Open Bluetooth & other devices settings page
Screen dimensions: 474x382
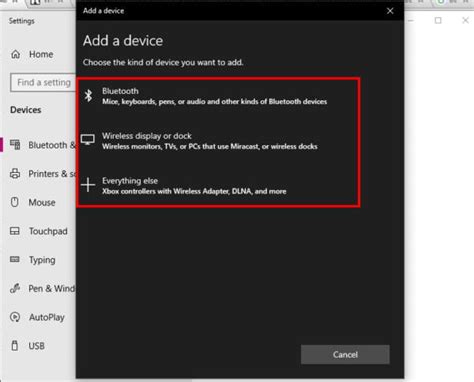tap(38, 145)
